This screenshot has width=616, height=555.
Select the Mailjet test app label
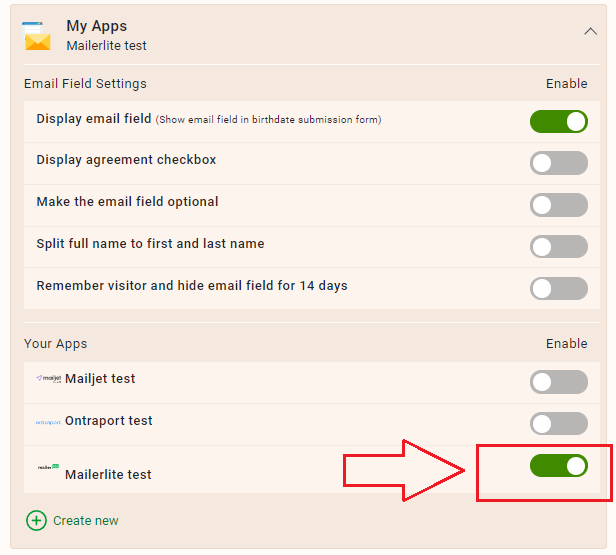tap(100, 379)
